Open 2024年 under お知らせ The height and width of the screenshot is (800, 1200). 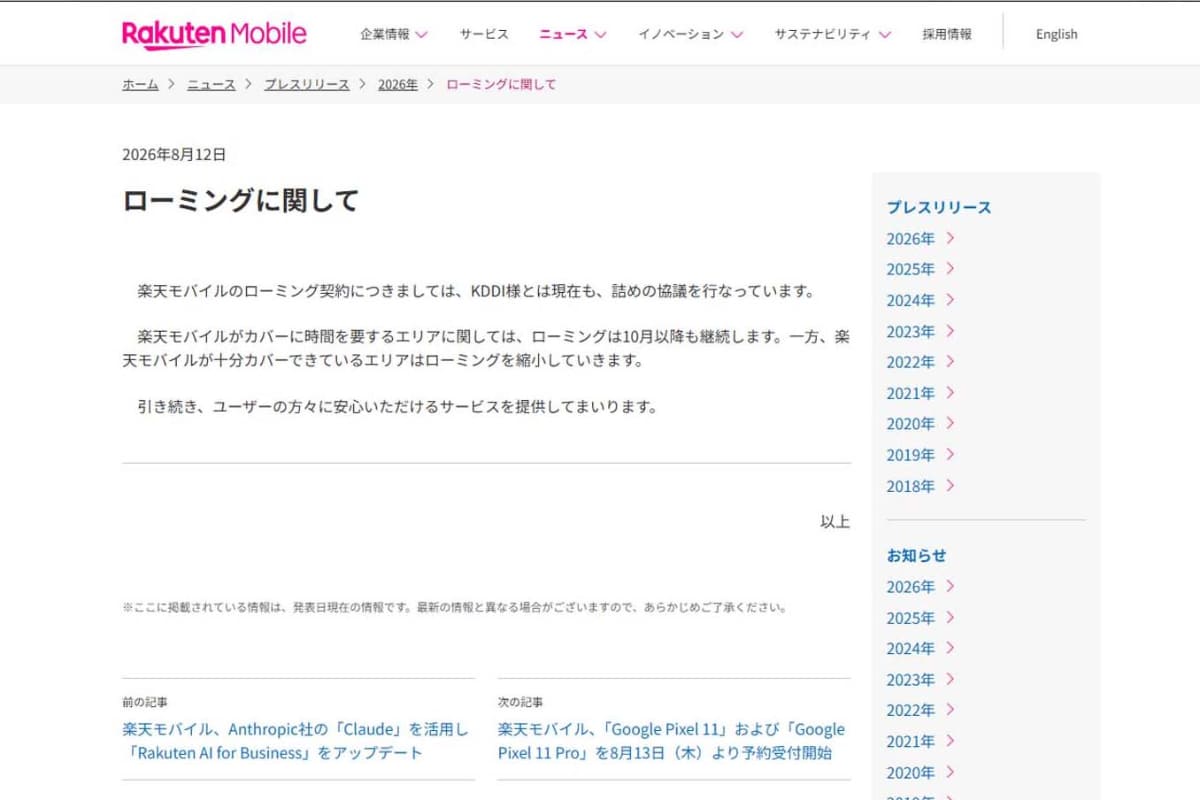coord(921,649)
